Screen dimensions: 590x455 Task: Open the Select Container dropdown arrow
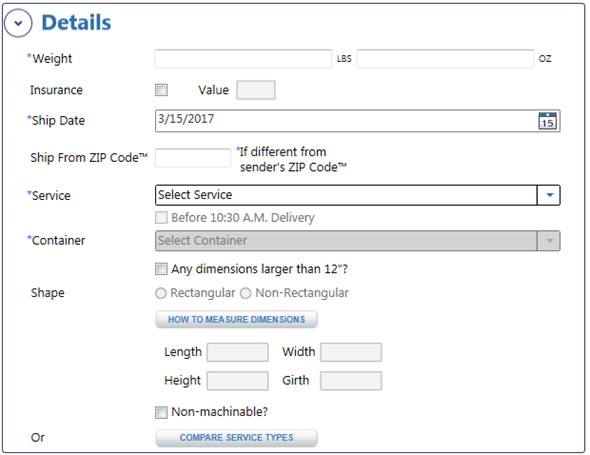(x=549, y=240)
